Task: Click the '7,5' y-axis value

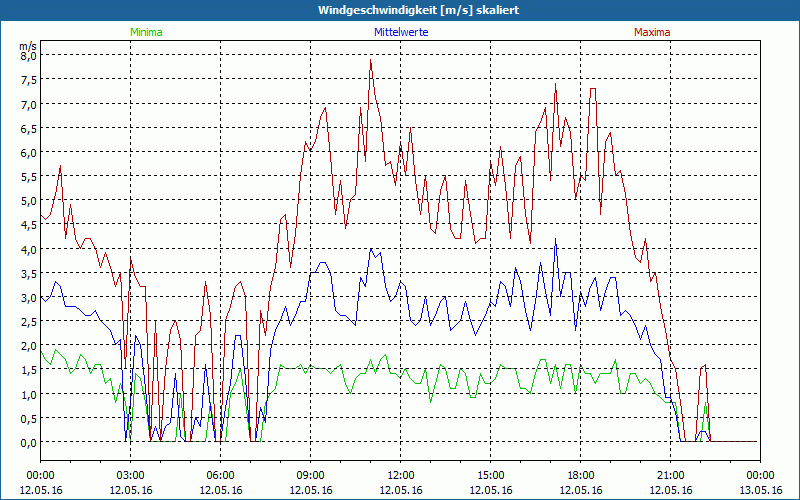Action: tap(29, 80)
